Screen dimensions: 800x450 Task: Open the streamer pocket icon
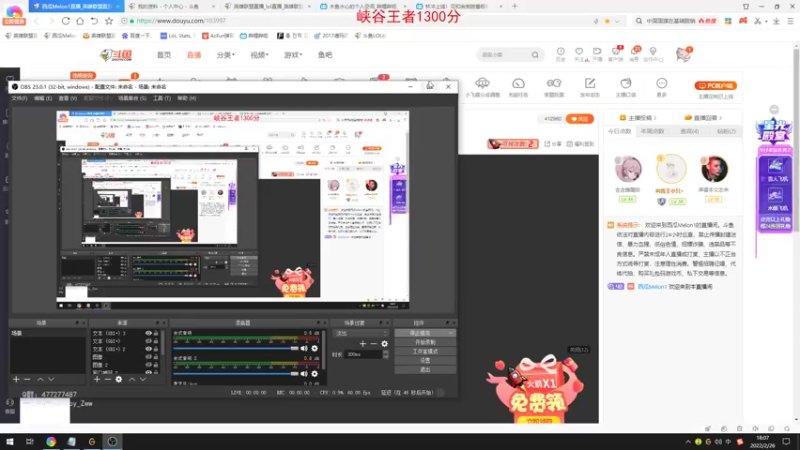click(x=626, y=83)
